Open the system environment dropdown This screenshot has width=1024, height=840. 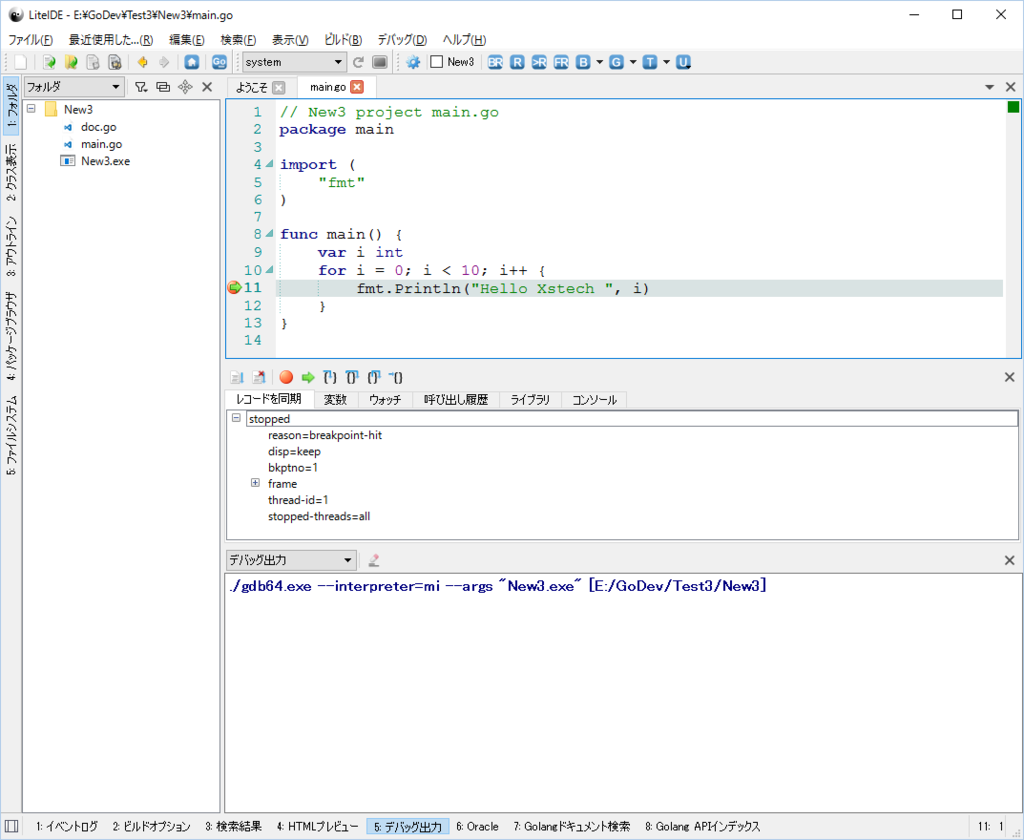[x=294, y=62]
